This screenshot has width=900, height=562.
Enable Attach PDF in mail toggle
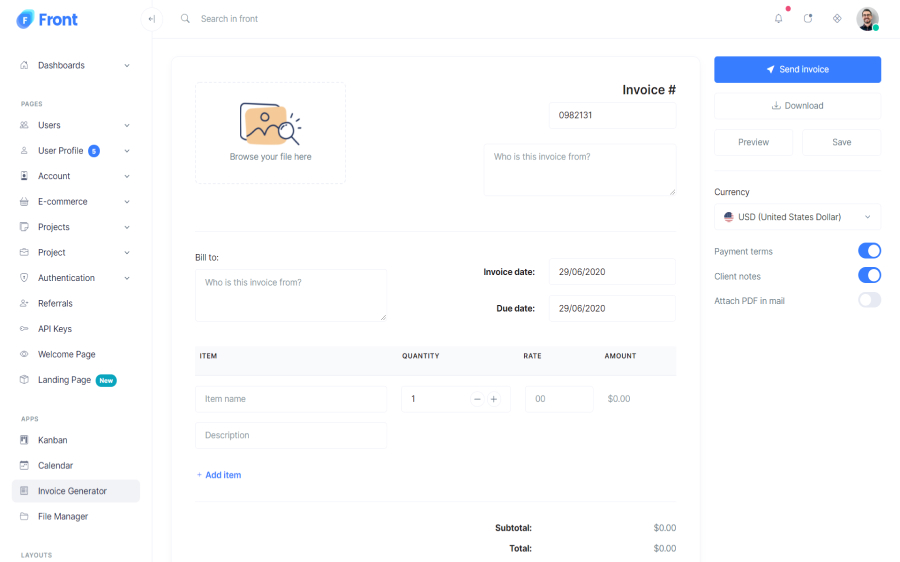pyautogui.click(x=869, y=300)
